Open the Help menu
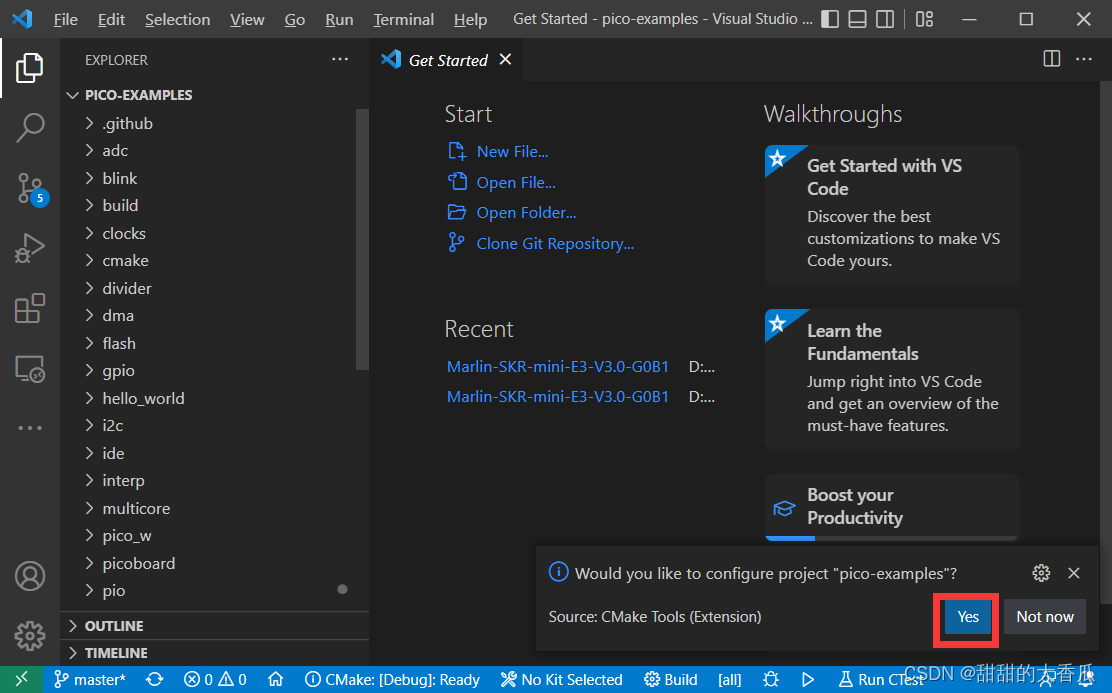 [470, 19]
